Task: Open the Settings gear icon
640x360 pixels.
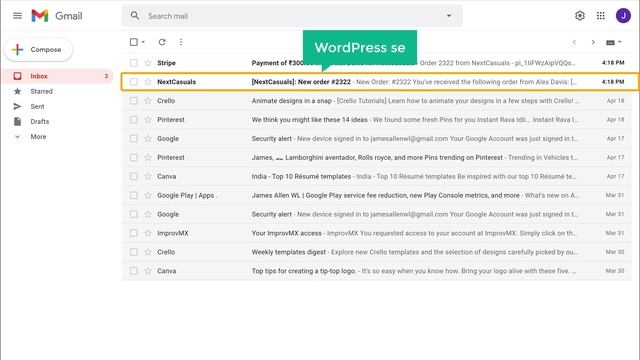Action: pyautogui.click(x=580, y=16)
